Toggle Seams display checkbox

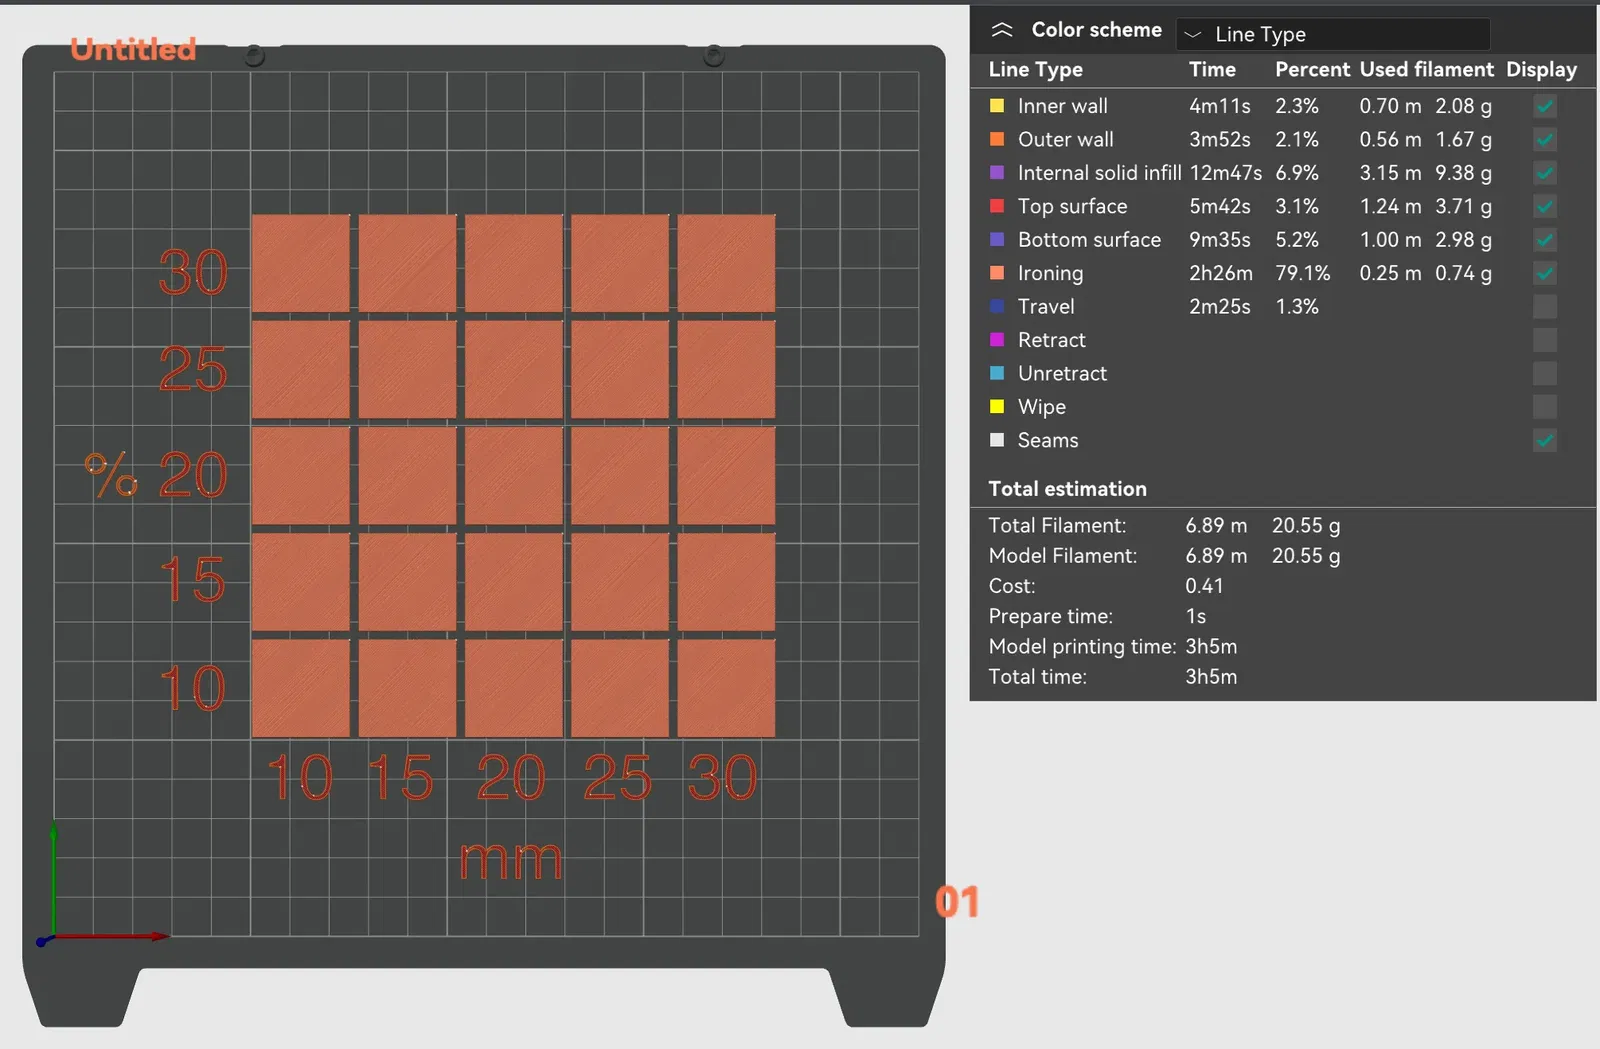(x=1545, y=440)
